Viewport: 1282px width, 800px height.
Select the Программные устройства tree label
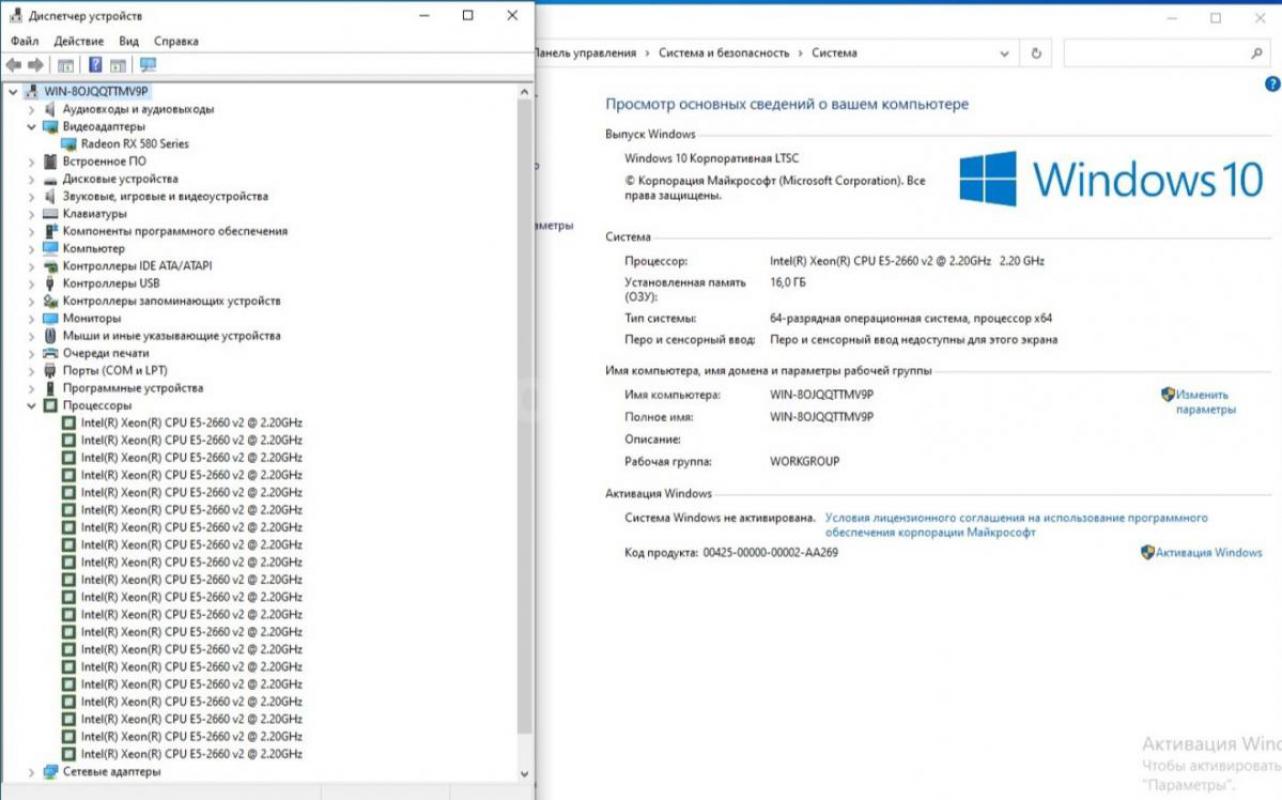coord(133,388)
